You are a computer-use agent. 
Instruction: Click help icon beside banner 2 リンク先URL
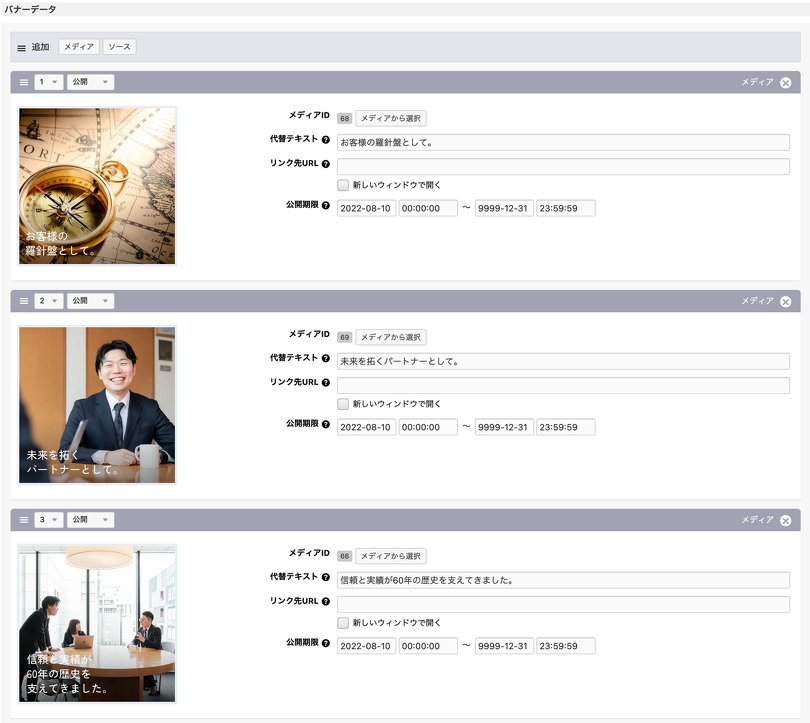[326, 383]
